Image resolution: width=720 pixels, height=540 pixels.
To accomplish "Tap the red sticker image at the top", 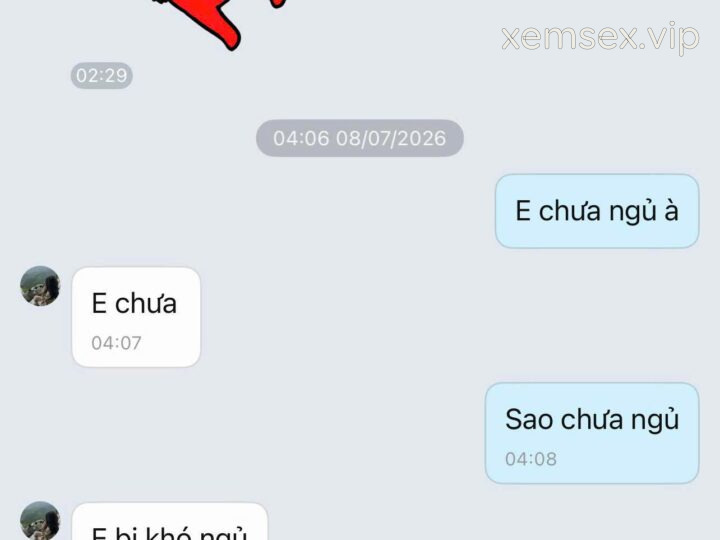I will pyautogui.click(x=216, y=21).
